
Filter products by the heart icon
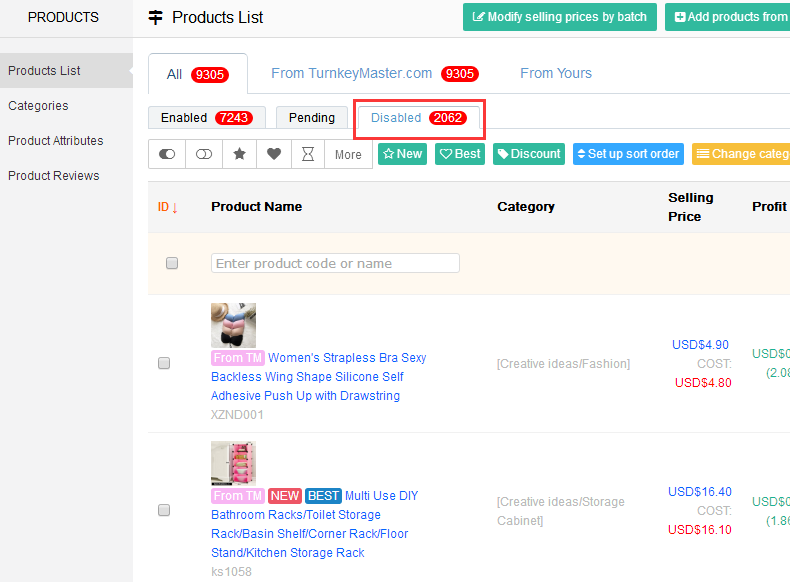click(x=273, y=155)
